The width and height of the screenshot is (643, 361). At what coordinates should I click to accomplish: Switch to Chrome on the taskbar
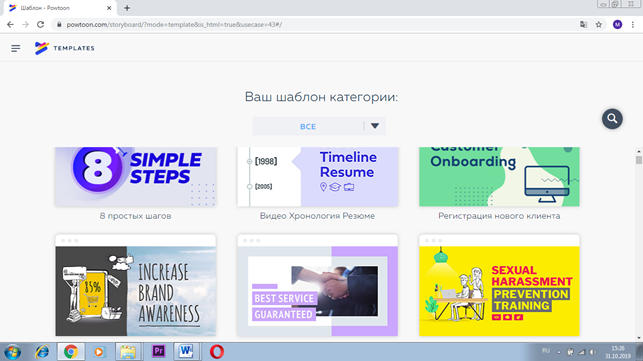(x=71, y=352)
